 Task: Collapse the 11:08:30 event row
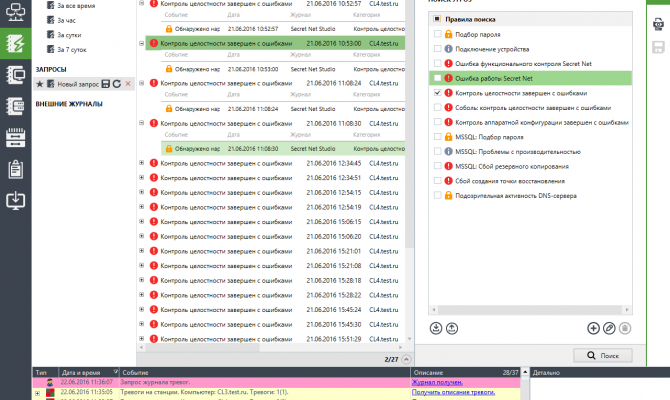[141, 123]
